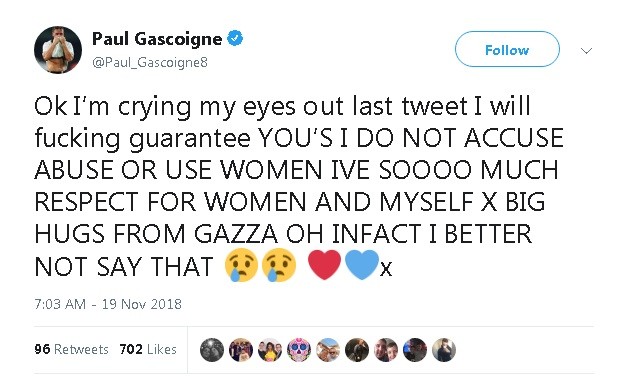Screen dimensions: 631x381
Task: Open the @Paul_Gascoigne8 handle link
Action: [x=150, y=62]
